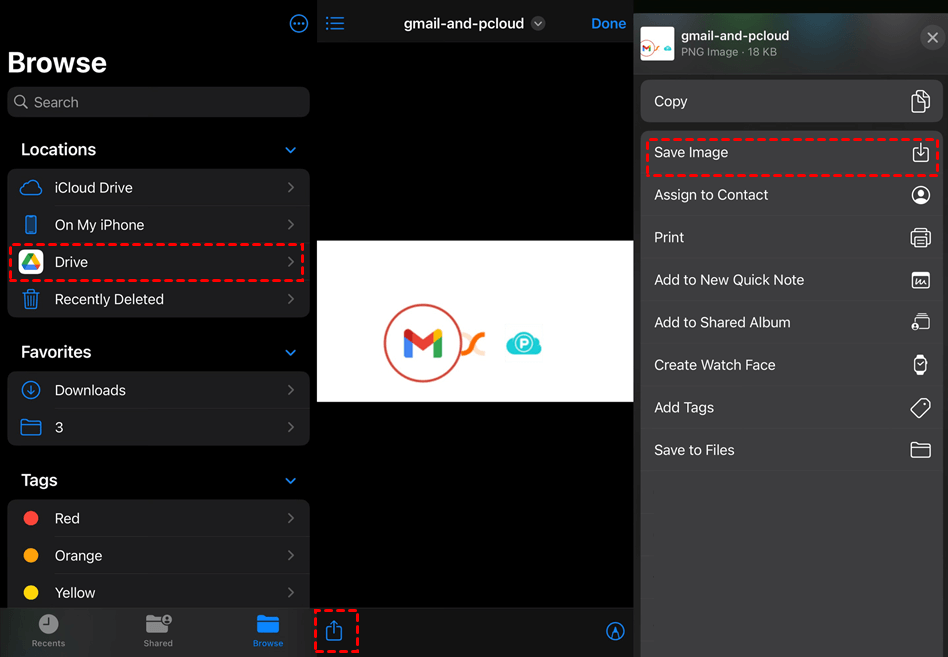Click the iCloud Drive row chevron

(x=291, y=187)
